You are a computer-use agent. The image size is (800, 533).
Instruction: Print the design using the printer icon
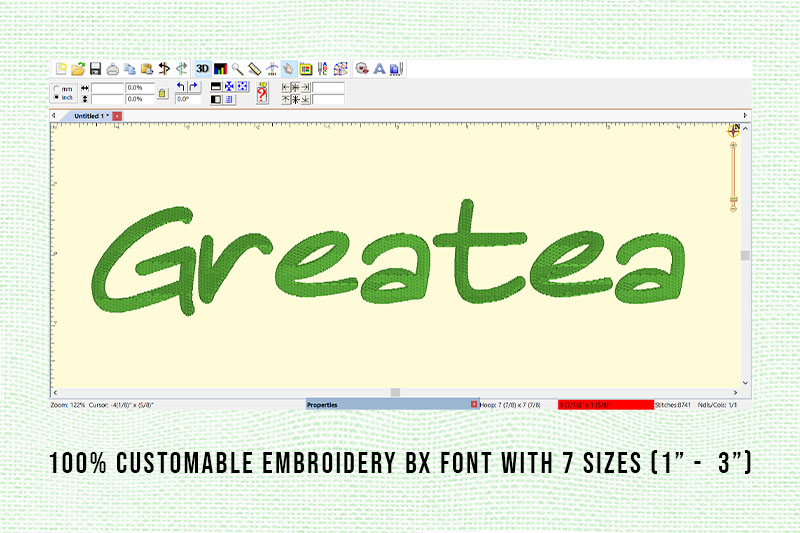(x=113, y=69)
